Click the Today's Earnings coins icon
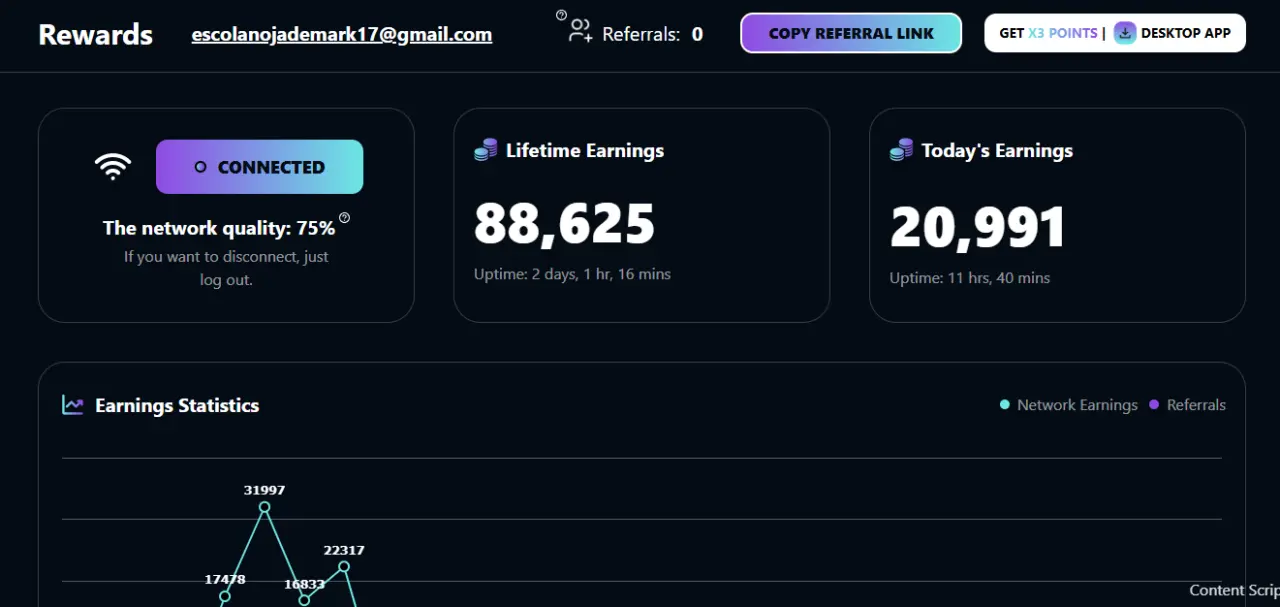Screen dimensions: 1280x607 point(901,150)
